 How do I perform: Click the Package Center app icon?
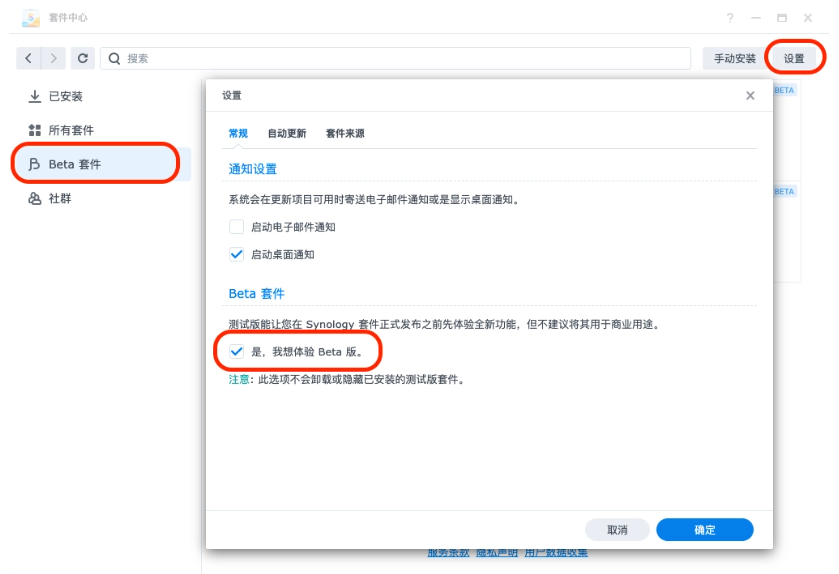[31, 18]
